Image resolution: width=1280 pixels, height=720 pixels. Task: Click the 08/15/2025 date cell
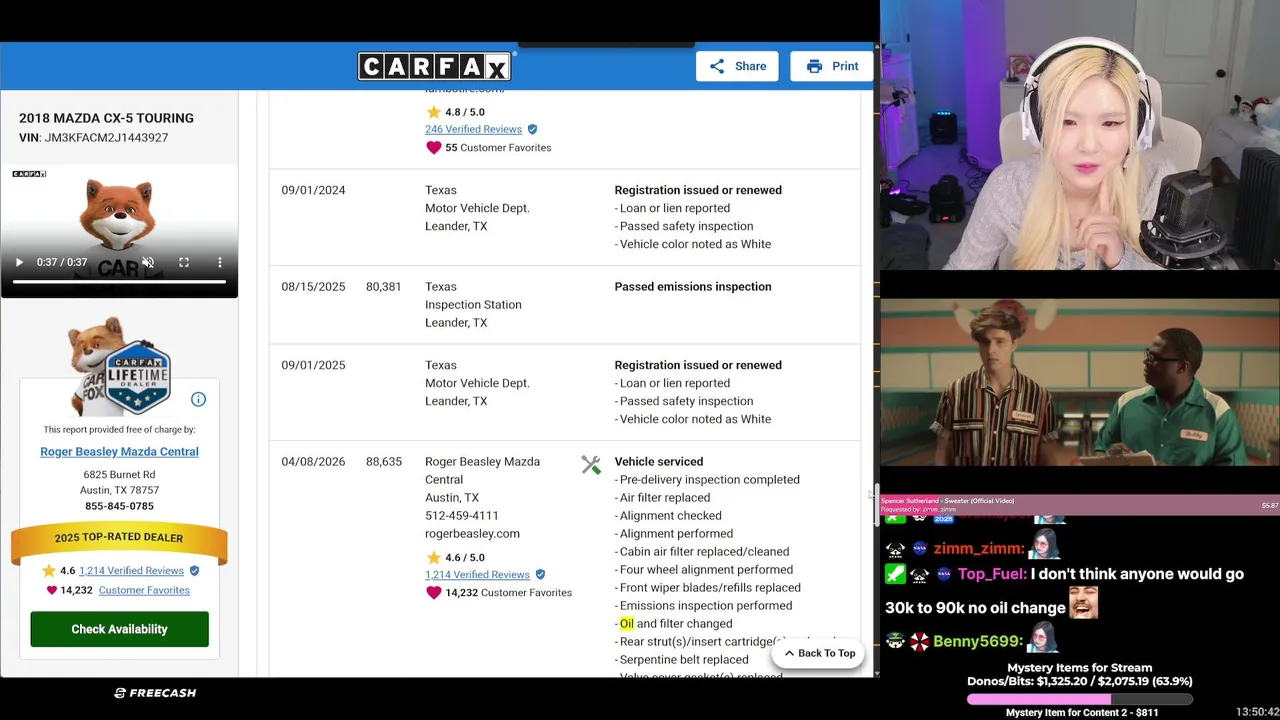tap(313, 286)
